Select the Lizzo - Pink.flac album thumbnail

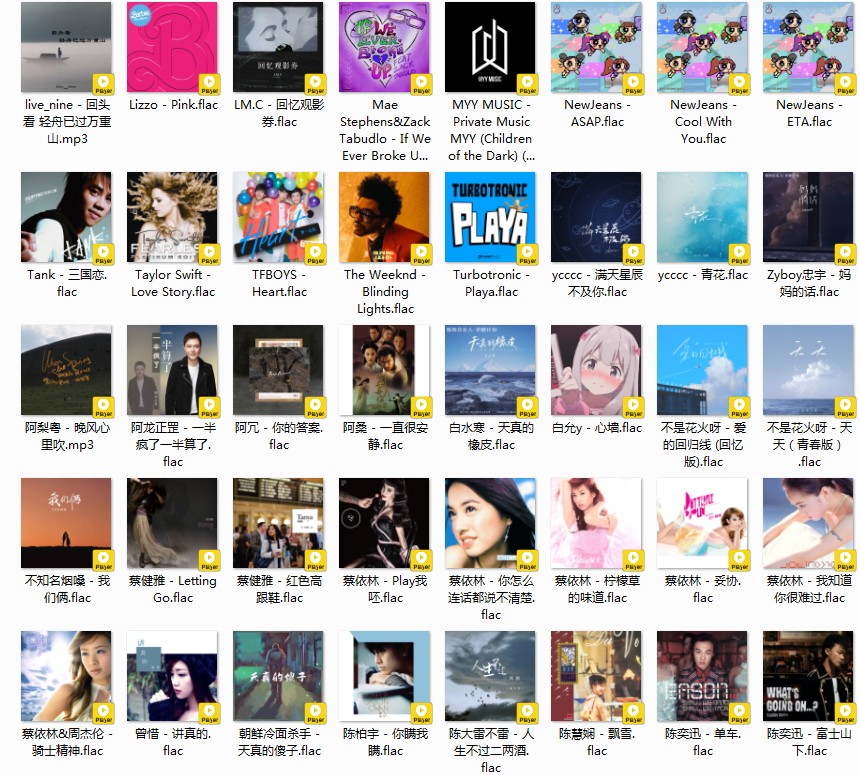[172, 47]
